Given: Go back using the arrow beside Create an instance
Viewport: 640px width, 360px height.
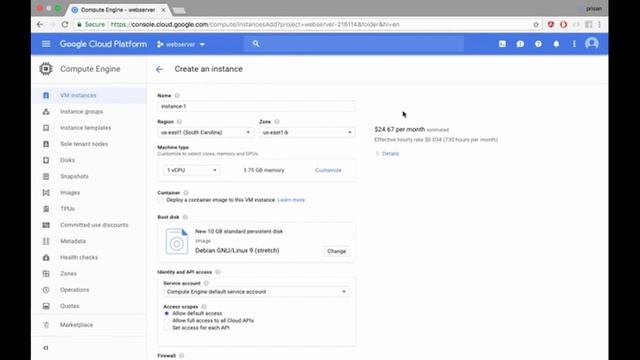Looking at the screenshot, I should (159, 69).
